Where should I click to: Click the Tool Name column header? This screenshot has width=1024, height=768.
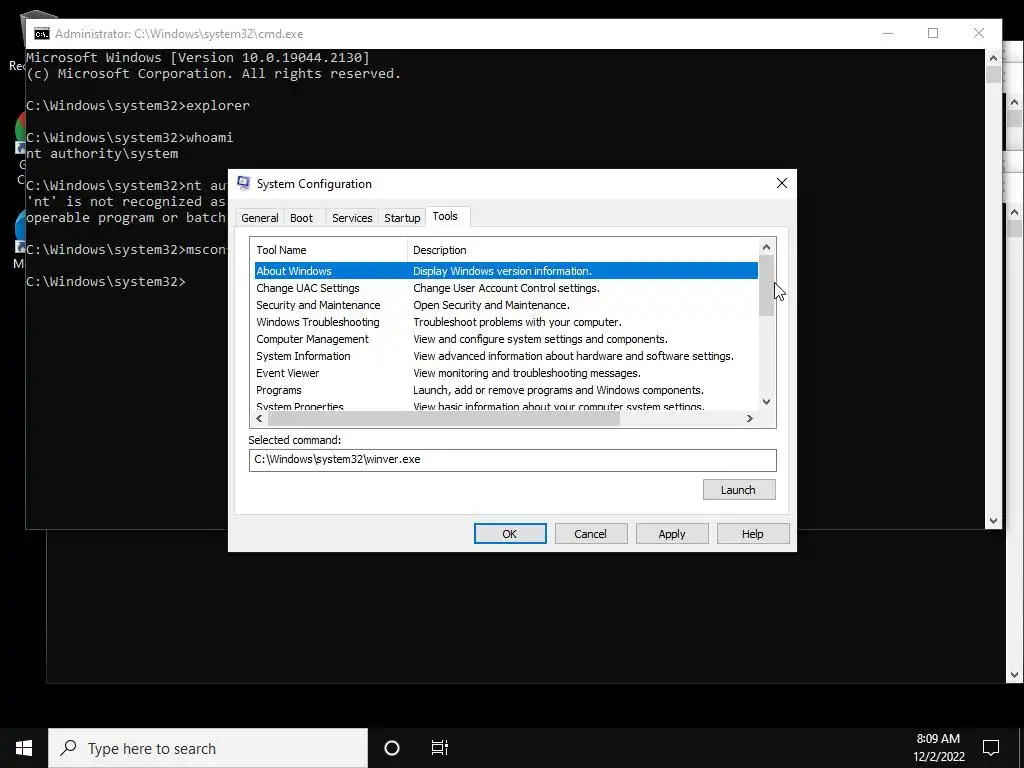pyautogui.click(x=328, y=250)
